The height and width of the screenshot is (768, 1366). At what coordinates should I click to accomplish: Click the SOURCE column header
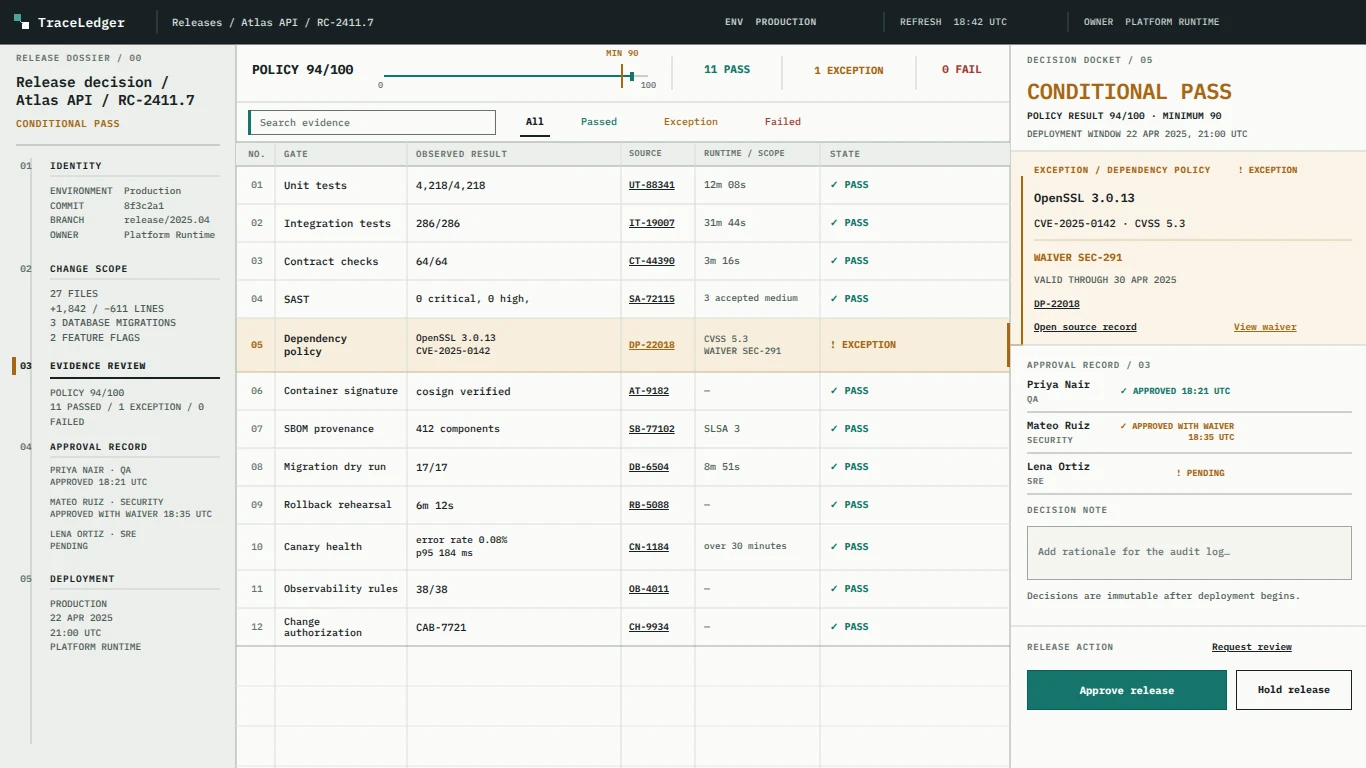click(646, 154)
